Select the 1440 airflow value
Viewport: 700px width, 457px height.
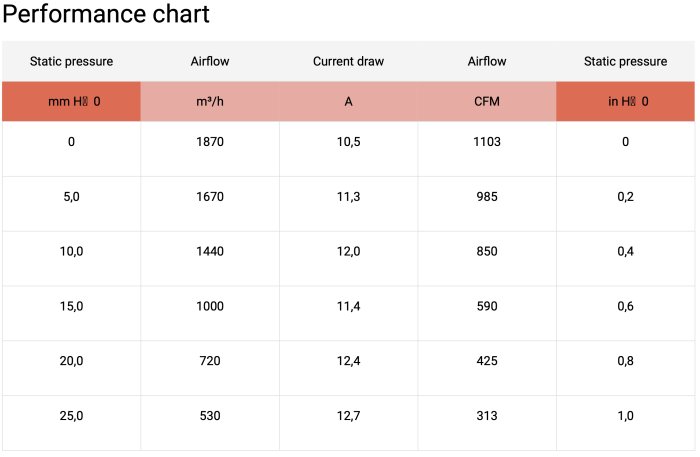[210, 251]
